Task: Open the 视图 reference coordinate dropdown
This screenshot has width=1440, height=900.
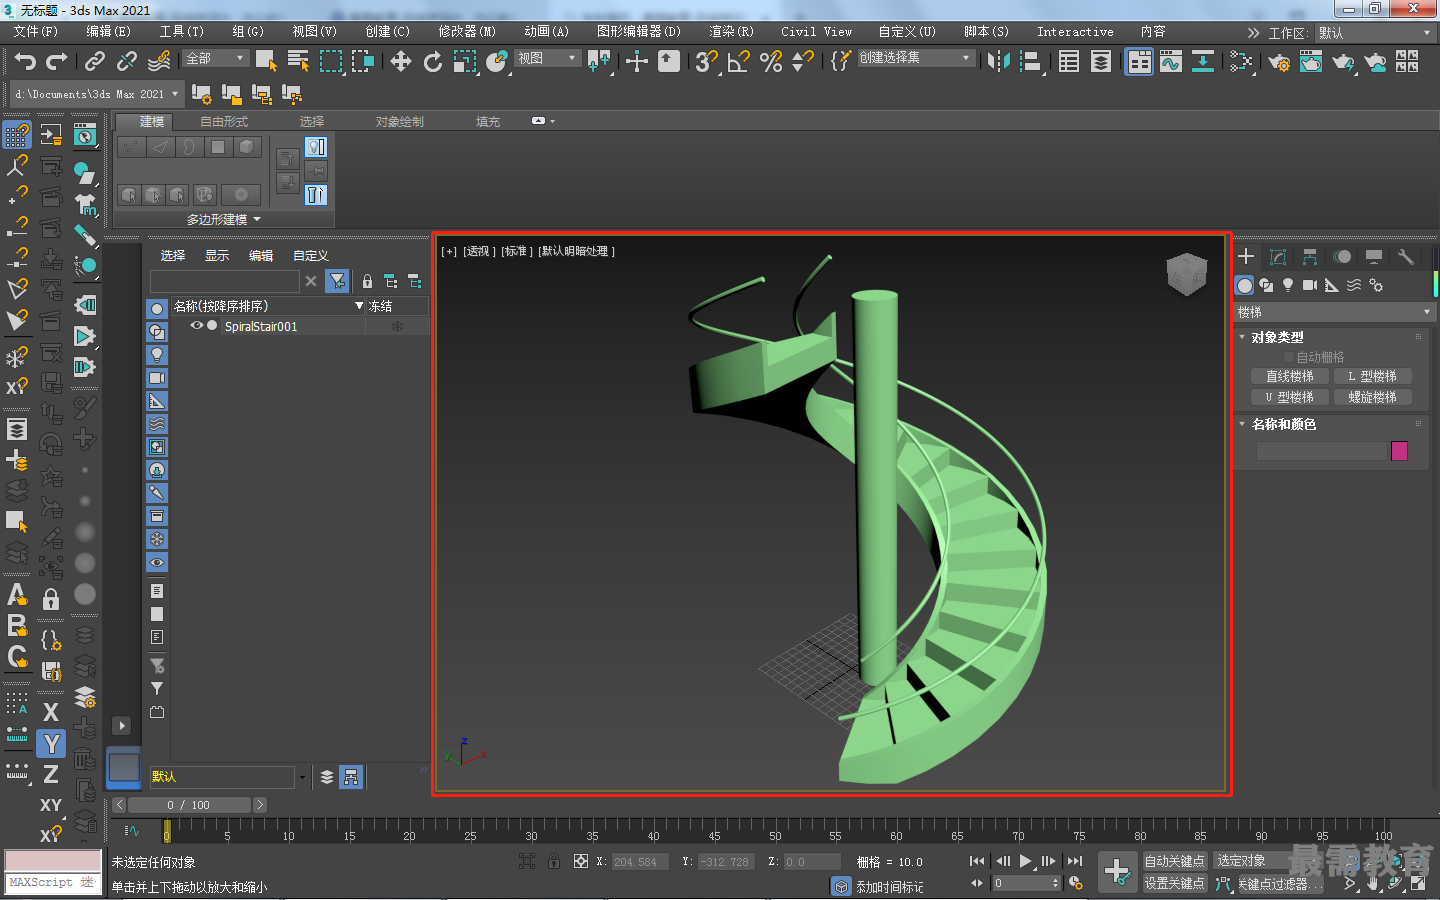Action: point(547,59)
